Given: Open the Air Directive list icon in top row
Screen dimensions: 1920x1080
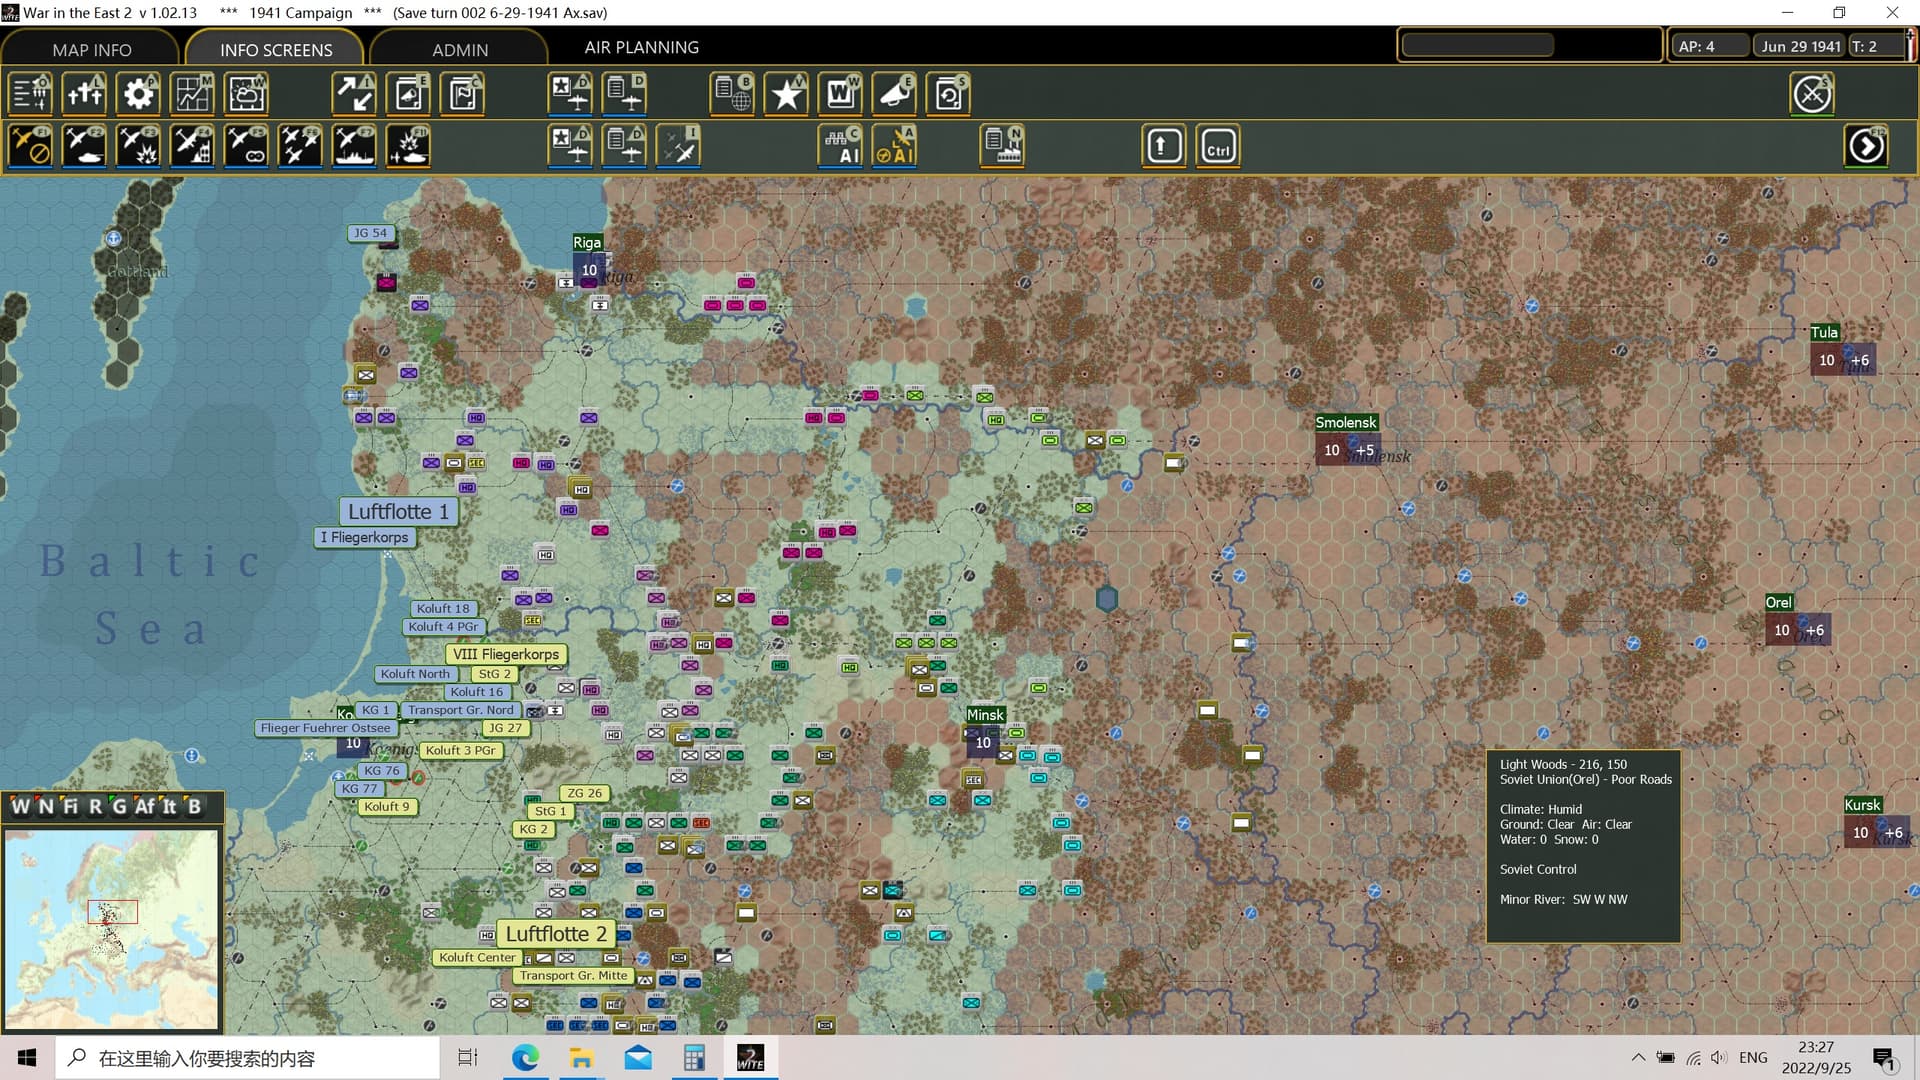Looking at the screenshot, I should pyautogui.click(x=624, y=94).
